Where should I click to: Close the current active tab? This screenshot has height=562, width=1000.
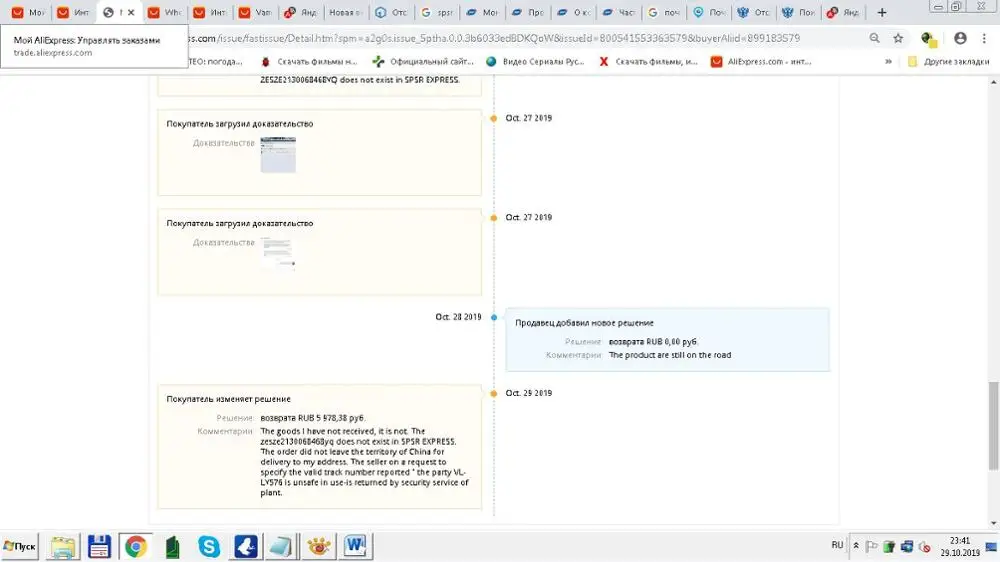131,12
